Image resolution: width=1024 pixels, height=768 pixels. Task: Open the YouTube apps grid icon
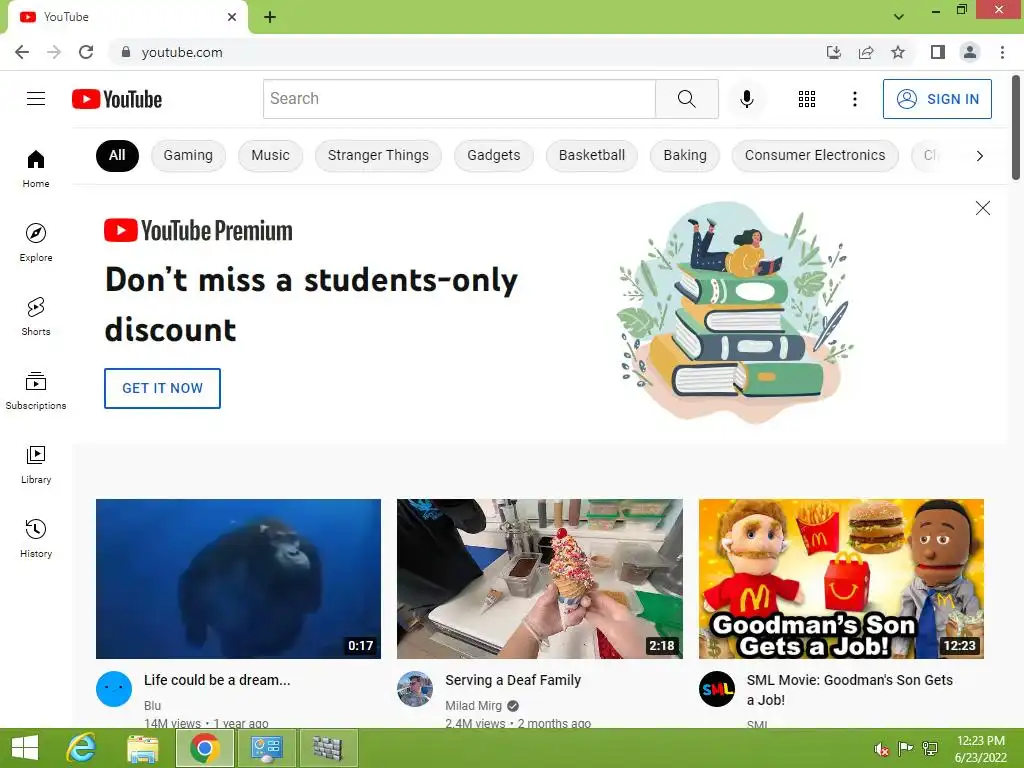coord(807,99)
